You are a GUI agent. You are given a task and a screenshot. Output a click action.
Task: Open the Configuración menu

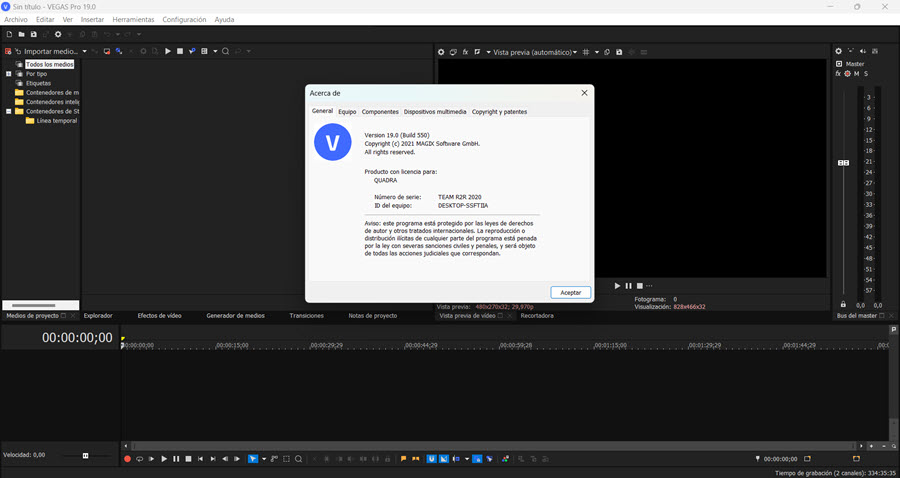184,20
